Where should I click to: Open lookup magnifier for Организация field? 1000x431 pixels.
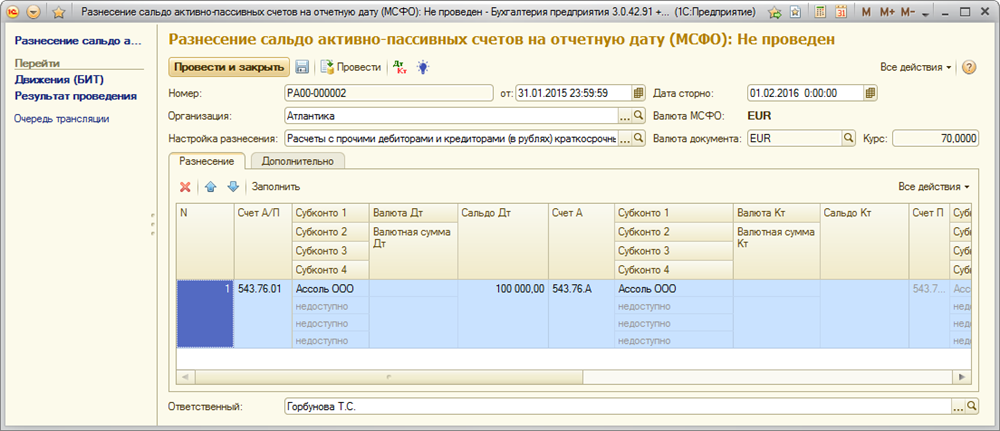(x=640, y=116)
